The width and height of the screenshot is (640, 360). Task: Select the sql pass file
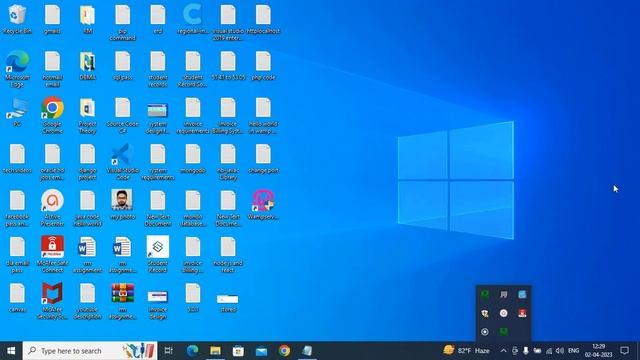(x=122, y=66)
